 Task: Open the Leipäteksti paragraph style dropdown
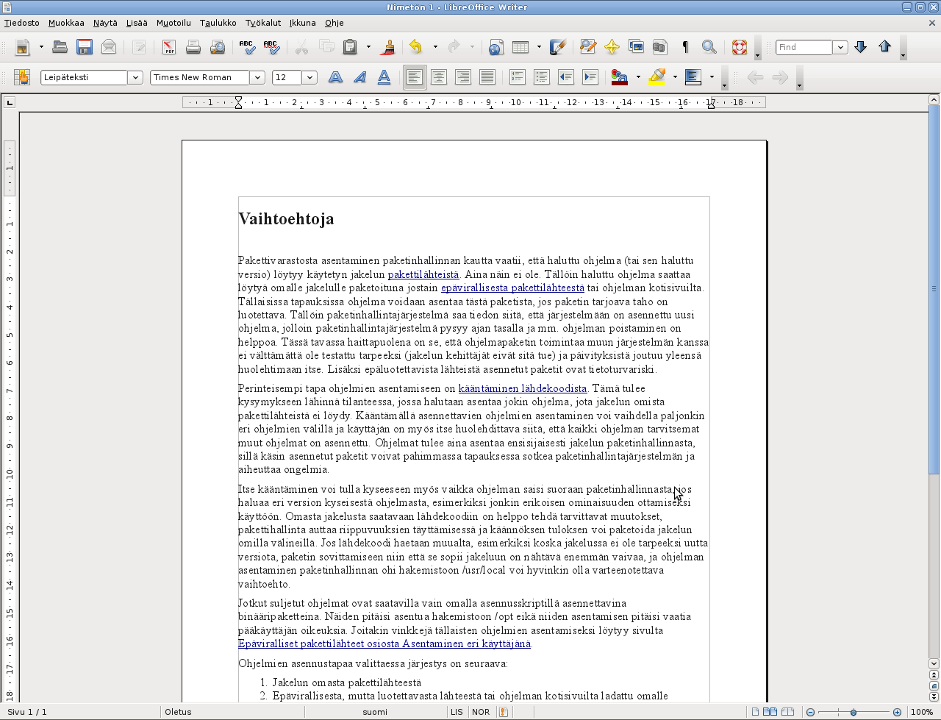134,77
